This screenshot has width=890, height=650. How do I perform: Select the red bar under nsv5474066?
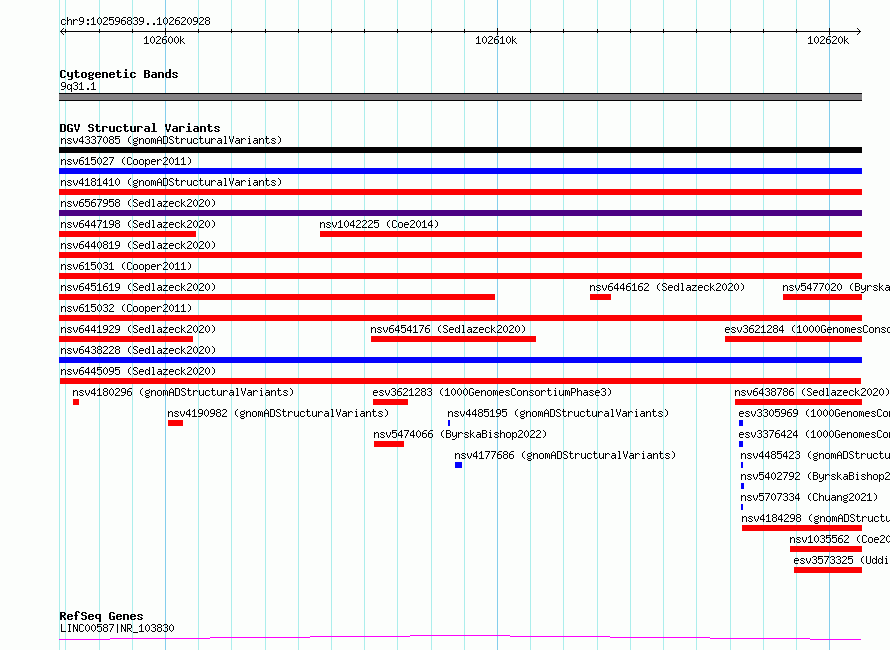tap(389, 444)
